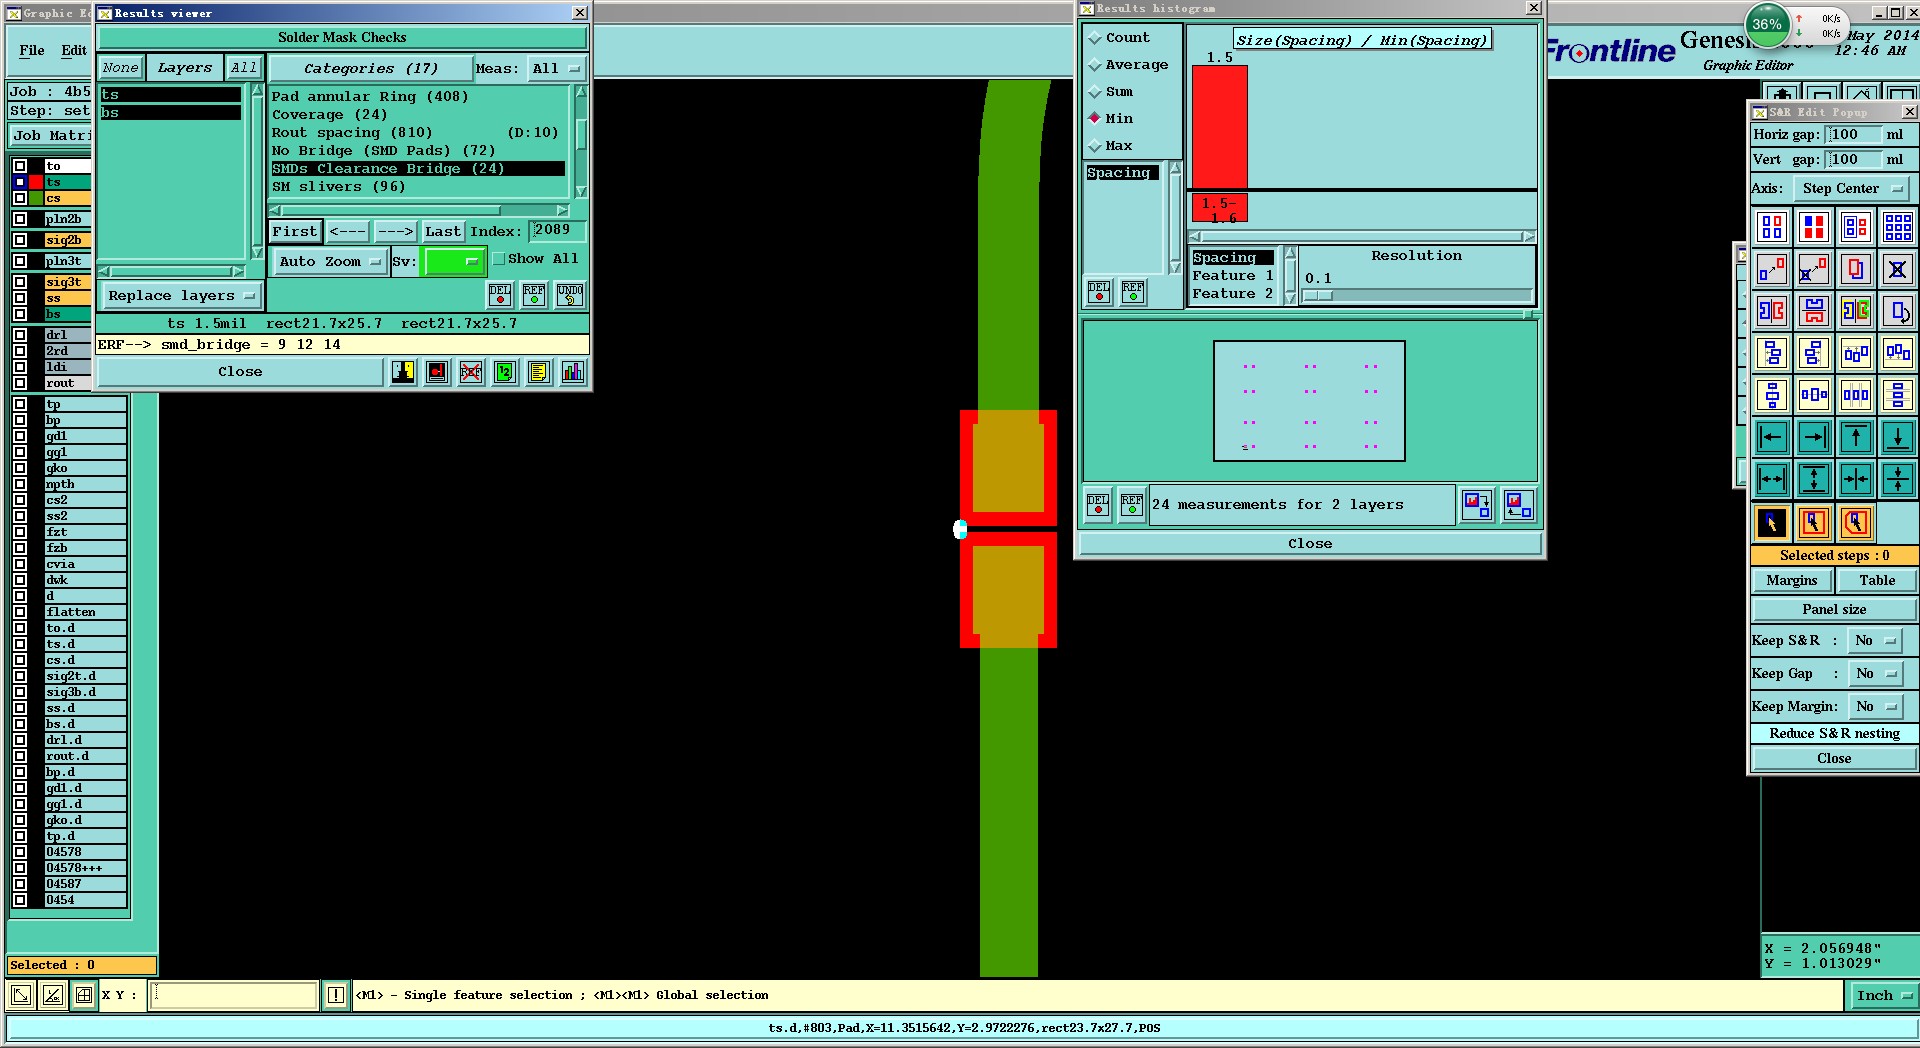Open the Keep S&R No dropdown
Image resolution: width=1920 pixels, height=1048 pixels.
1875,641
